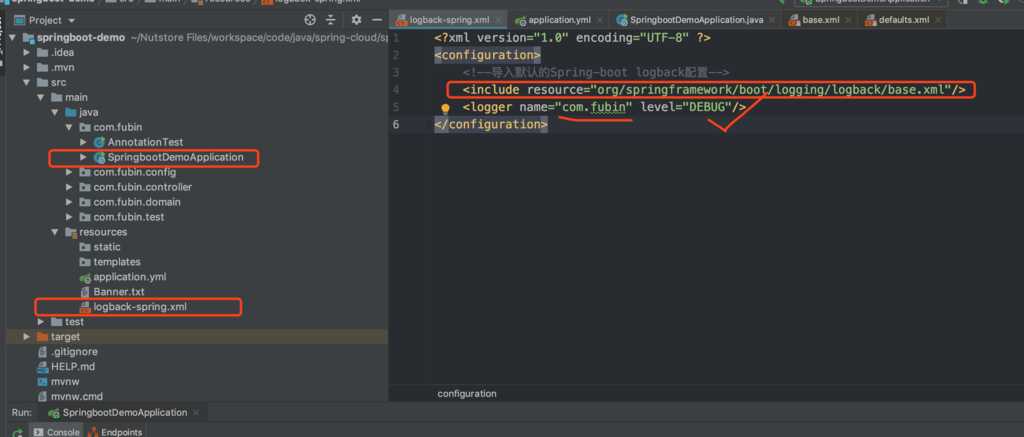The image size is (1024, 437).
Task: Open Project panel settings gear
Action: coord(357,20)
